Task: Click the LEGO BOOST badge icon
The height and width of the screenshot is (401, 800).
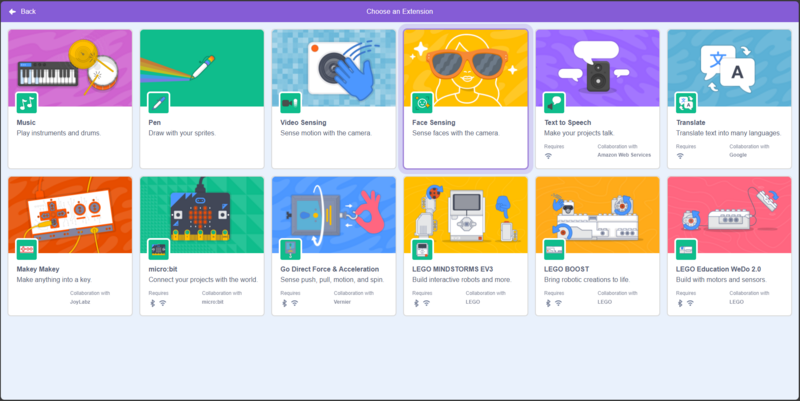Action: tap(554, 249)
